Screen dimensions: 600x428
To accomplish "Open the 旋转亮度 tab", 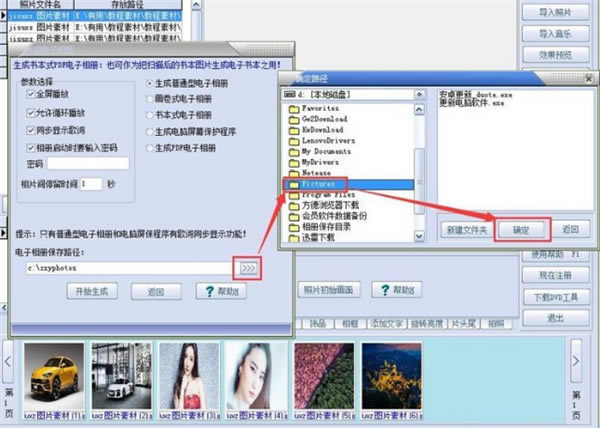I will 427,324.
